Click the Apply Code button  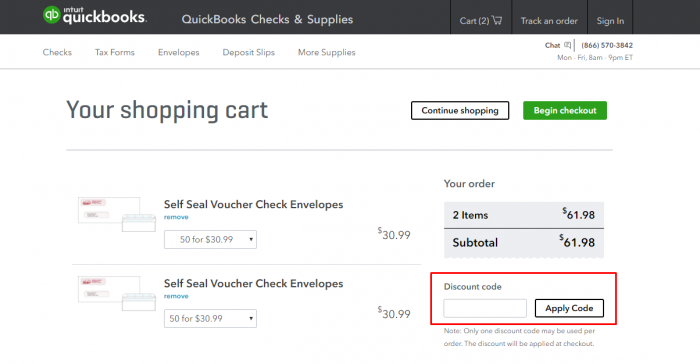(x=569, y=308)
